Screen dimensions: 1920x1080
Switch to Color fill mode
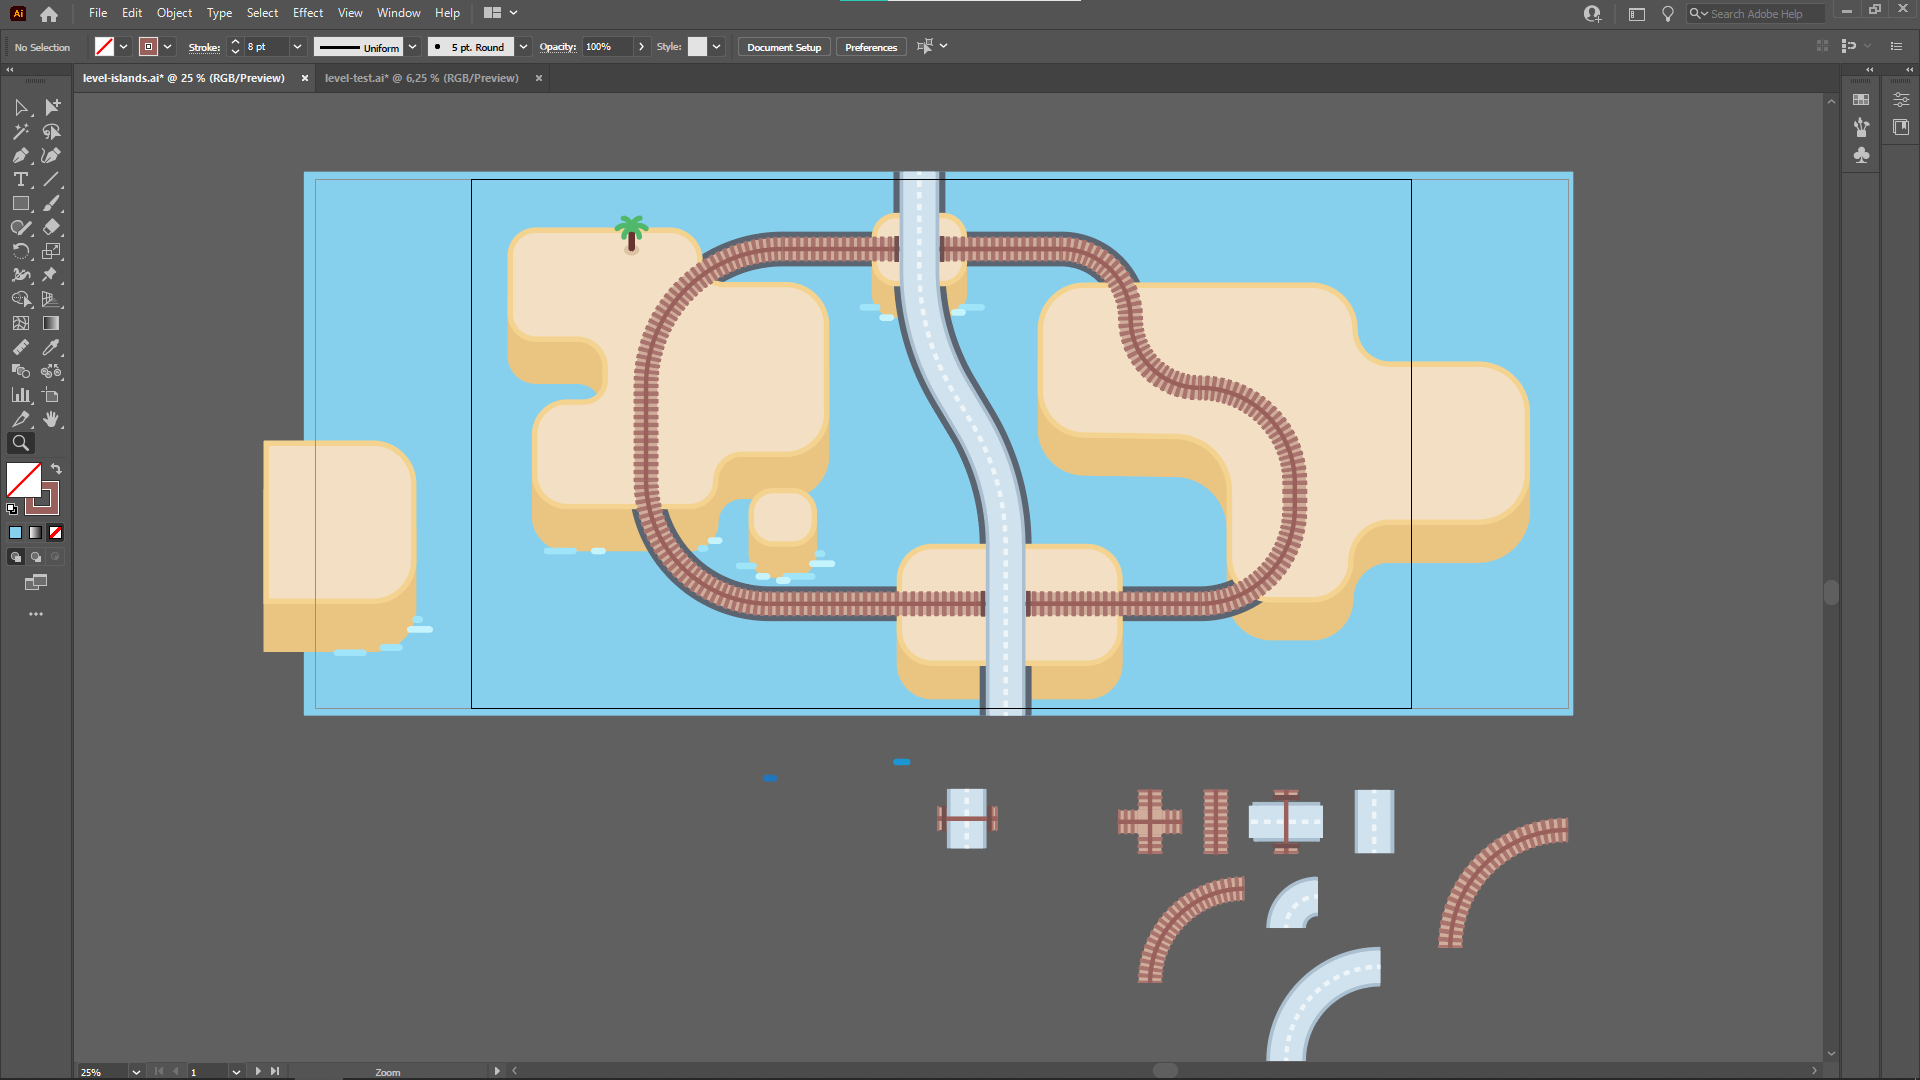(x=15, y=533)
